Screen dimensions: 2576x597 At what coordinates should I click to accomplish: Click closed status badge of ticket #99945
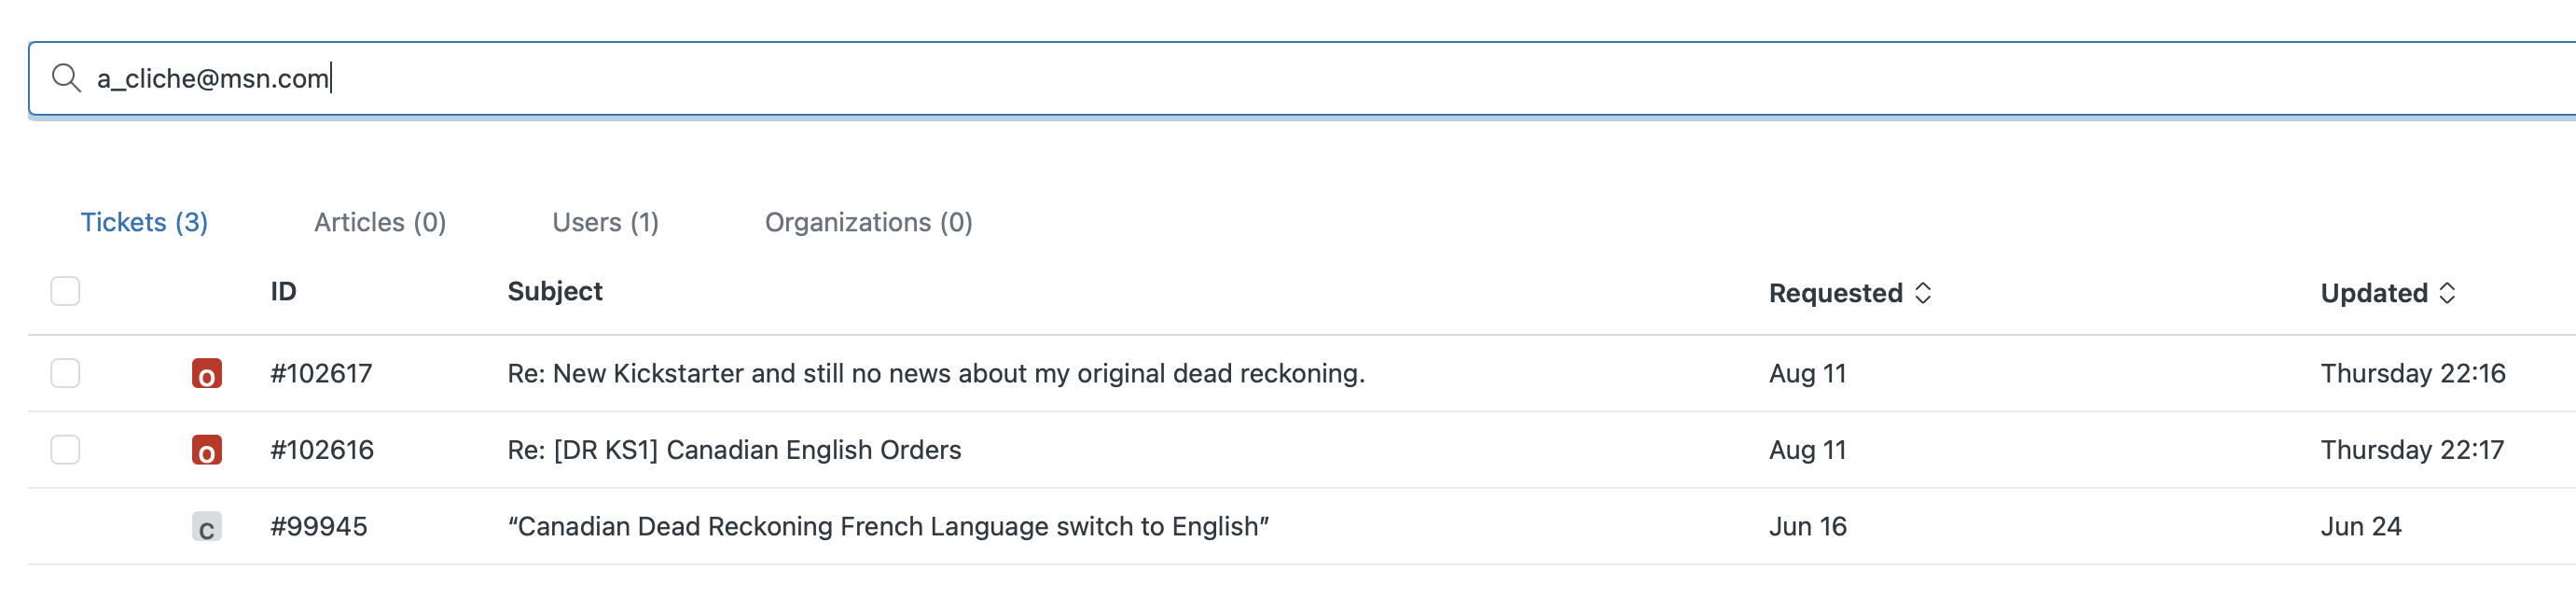coord(207,527)
